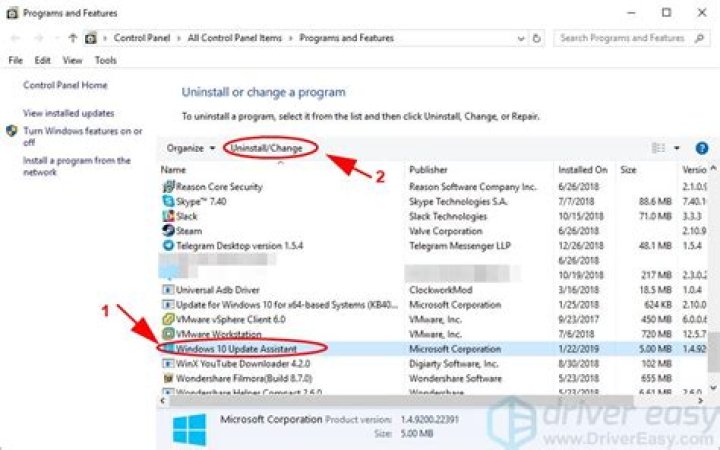720x450 pixels.
Task: Click in the Search Programs and Features field
Action: click(622, 38)
